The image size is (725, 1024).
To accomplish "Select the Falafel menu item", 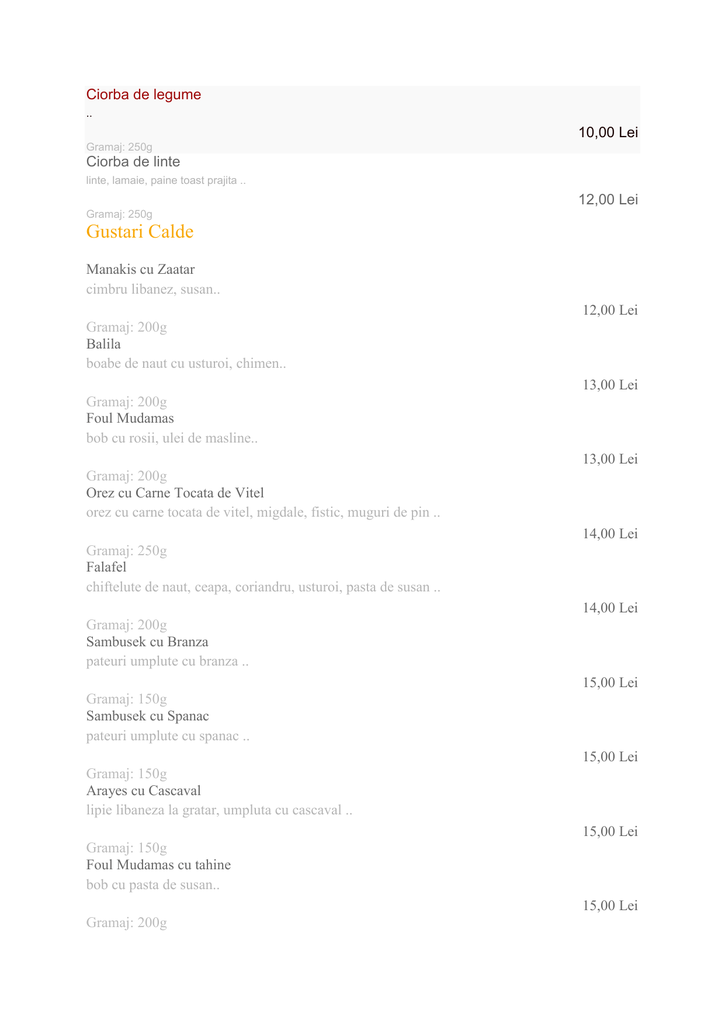I will tap(106, 568).
